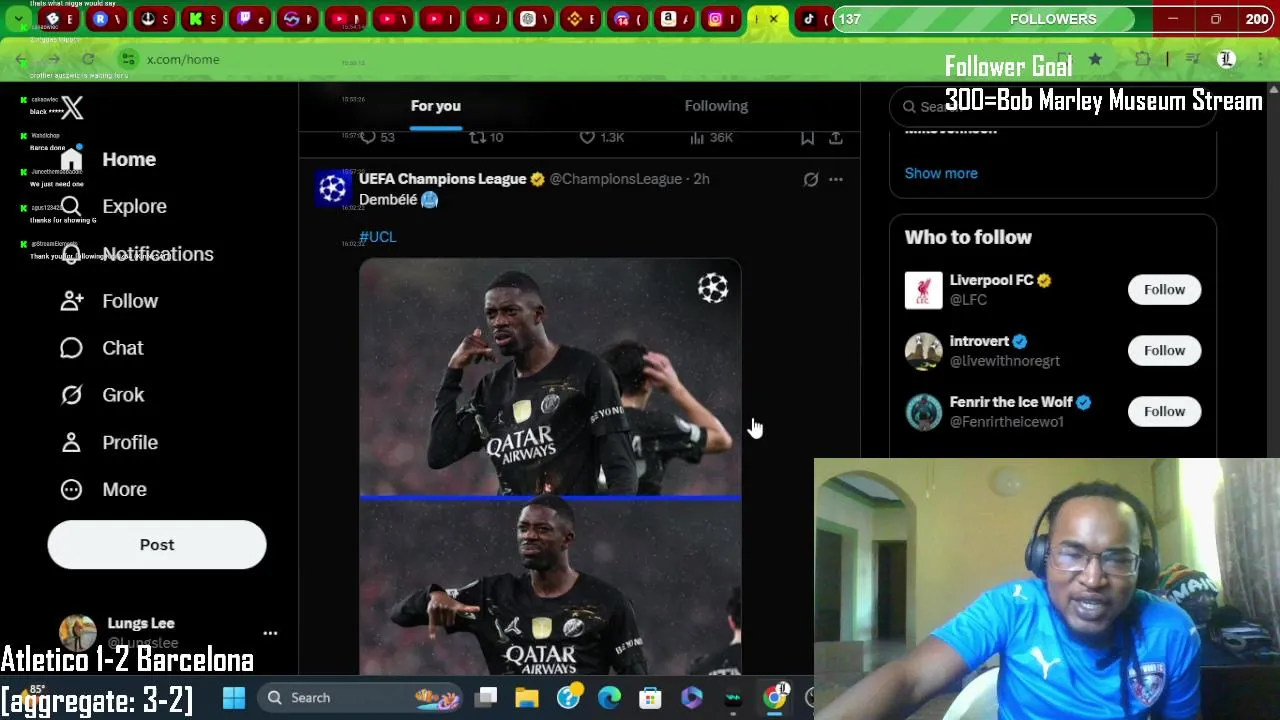1280x720 pixels.
Task: Reload the page
Action: [88, 60]
